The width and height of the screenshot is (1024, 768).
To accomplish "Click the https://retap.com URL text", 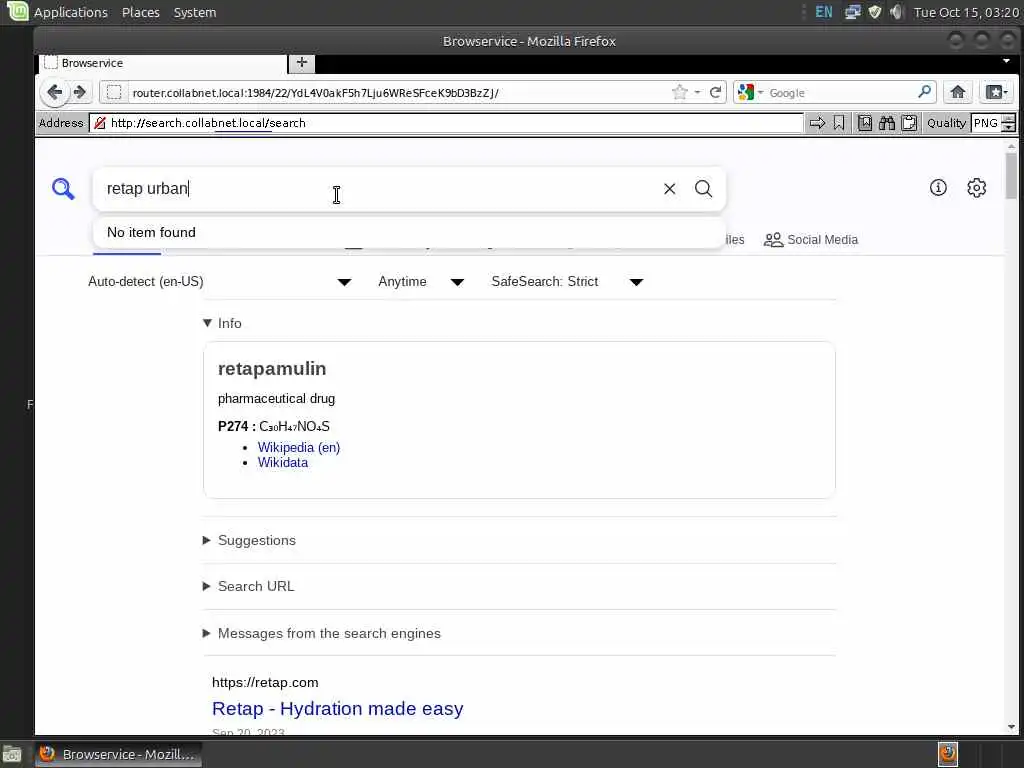I will [x=265, y=682].
